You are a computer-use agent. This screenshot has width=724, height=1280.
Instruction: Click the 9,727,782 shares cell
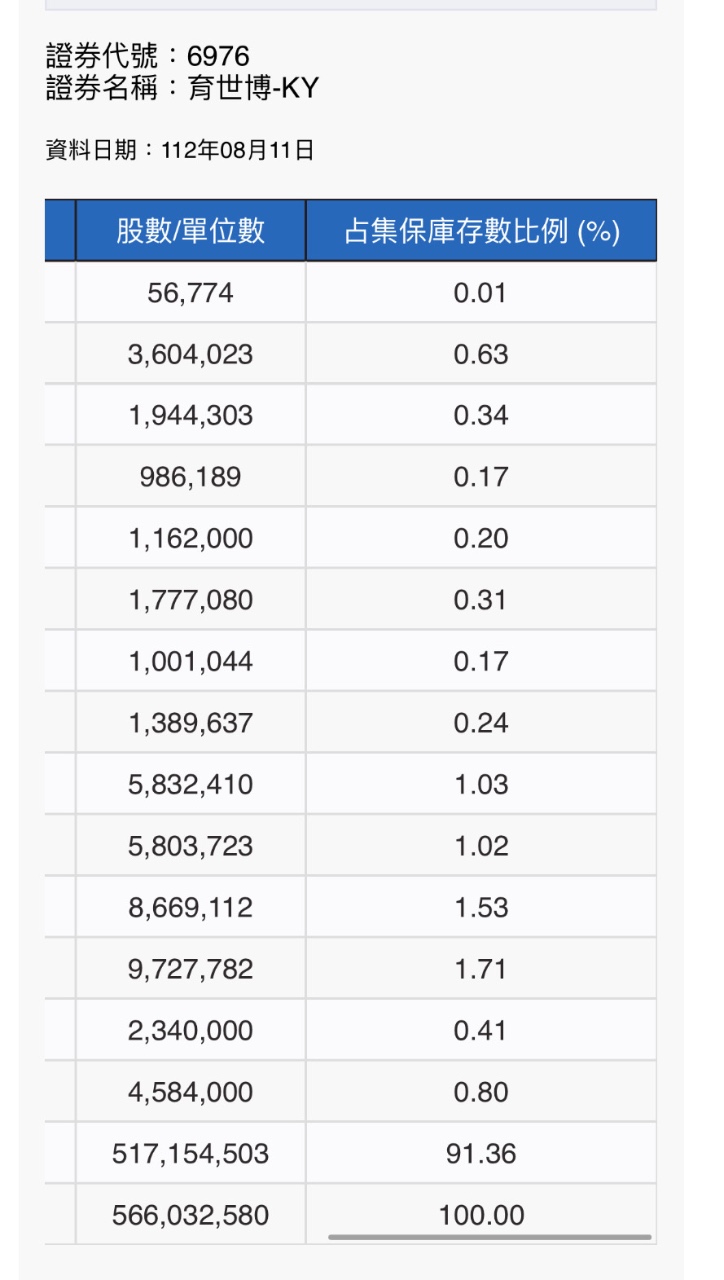(190, 969)
